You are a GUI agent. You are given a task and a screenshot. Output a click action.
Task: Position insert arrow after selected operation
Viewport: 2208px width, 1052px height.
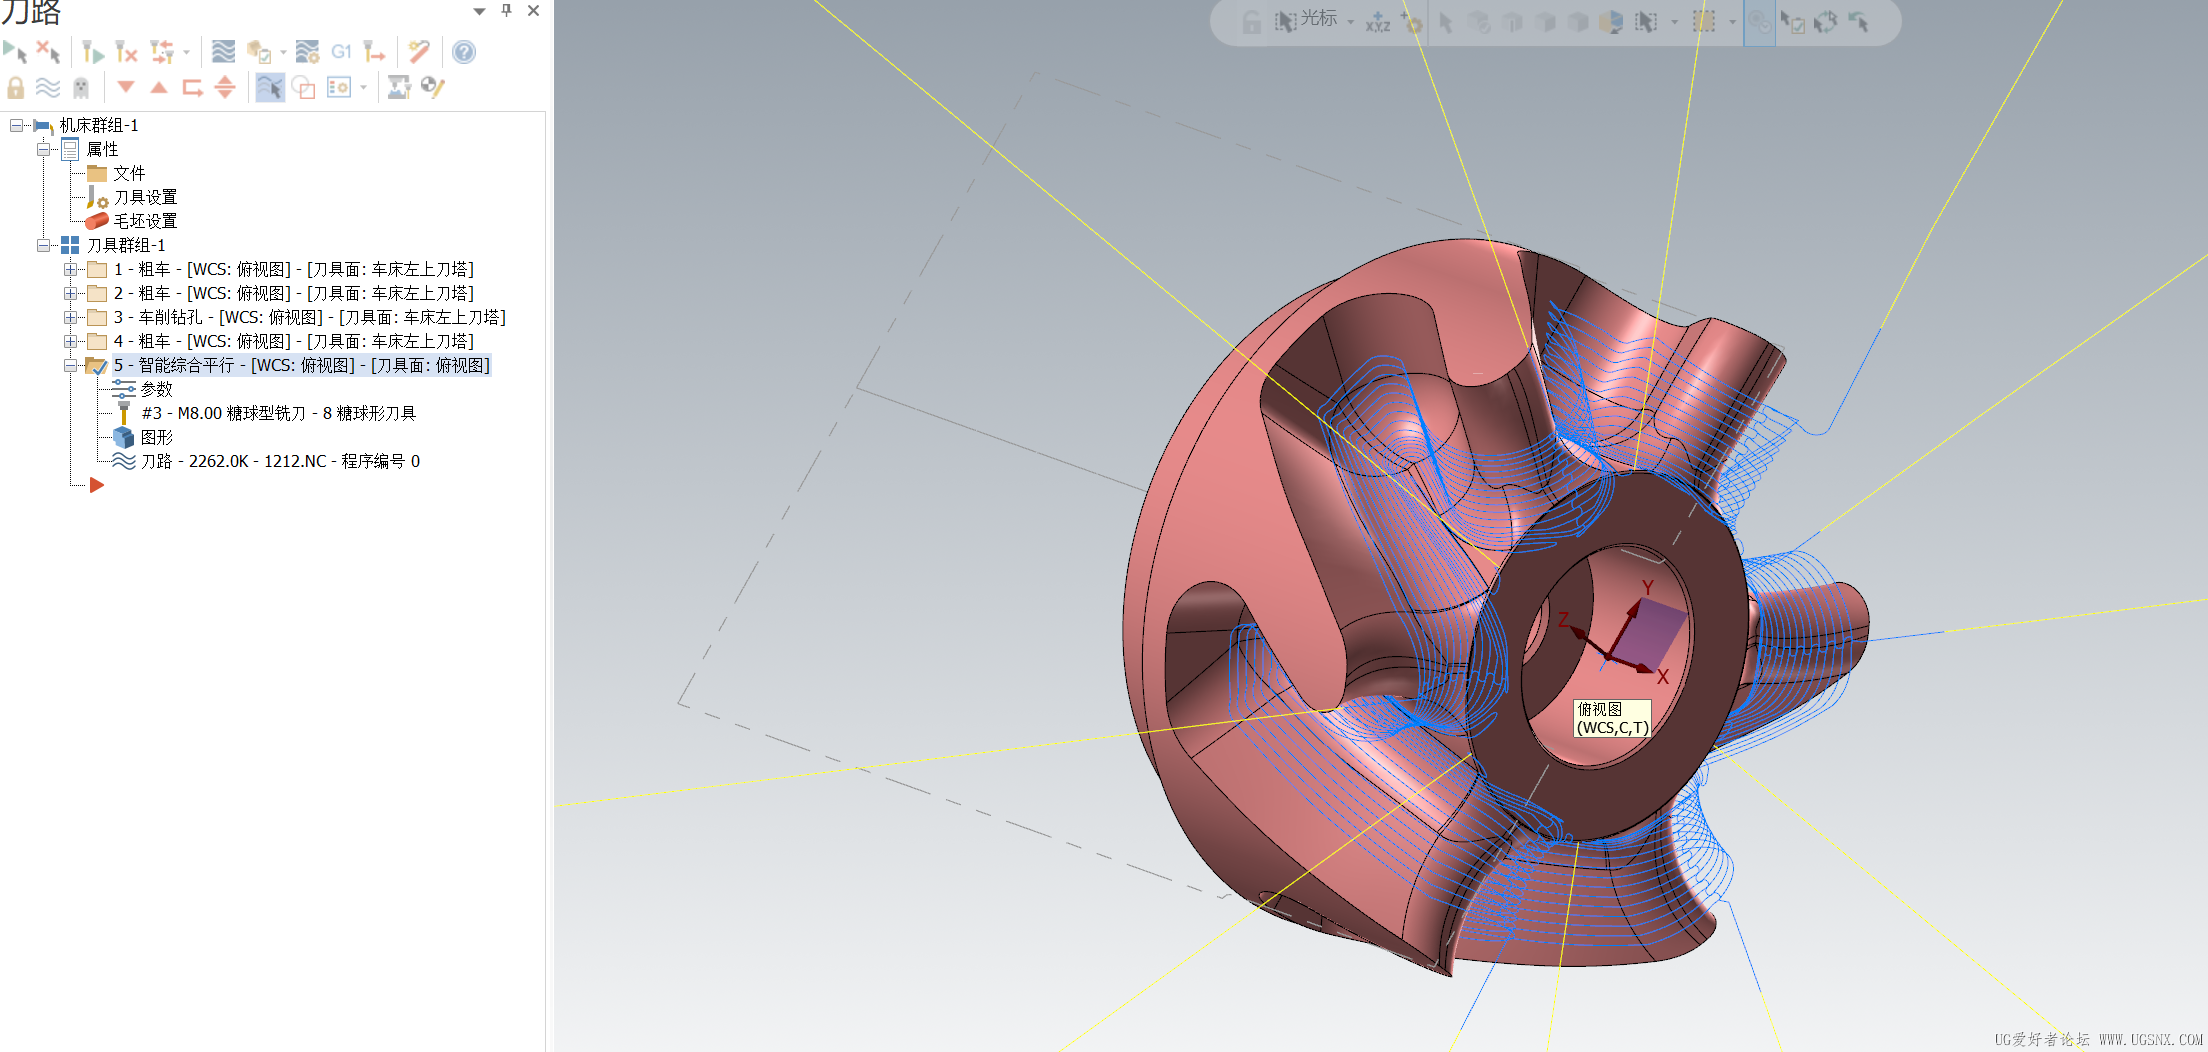point(192,88)
